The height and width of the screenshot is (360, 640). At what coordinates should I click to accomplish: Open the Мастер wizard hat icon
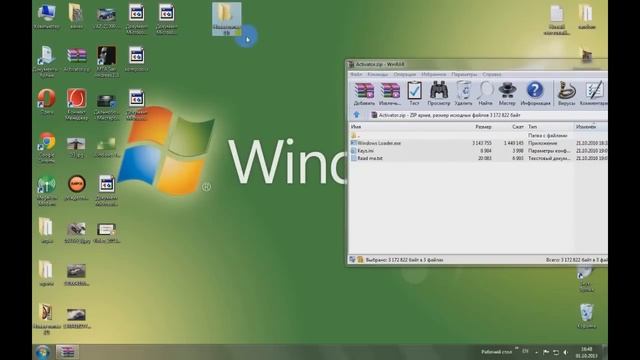coord(507,93)
